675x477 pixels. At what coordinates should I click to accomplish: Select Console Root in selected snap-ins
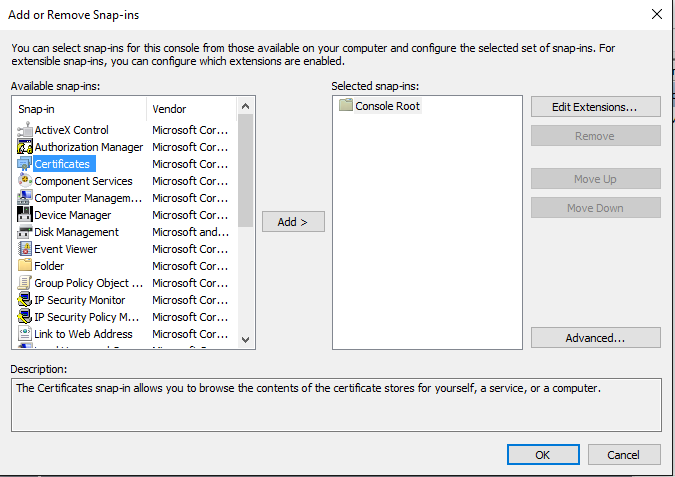(x=388, y=106)
